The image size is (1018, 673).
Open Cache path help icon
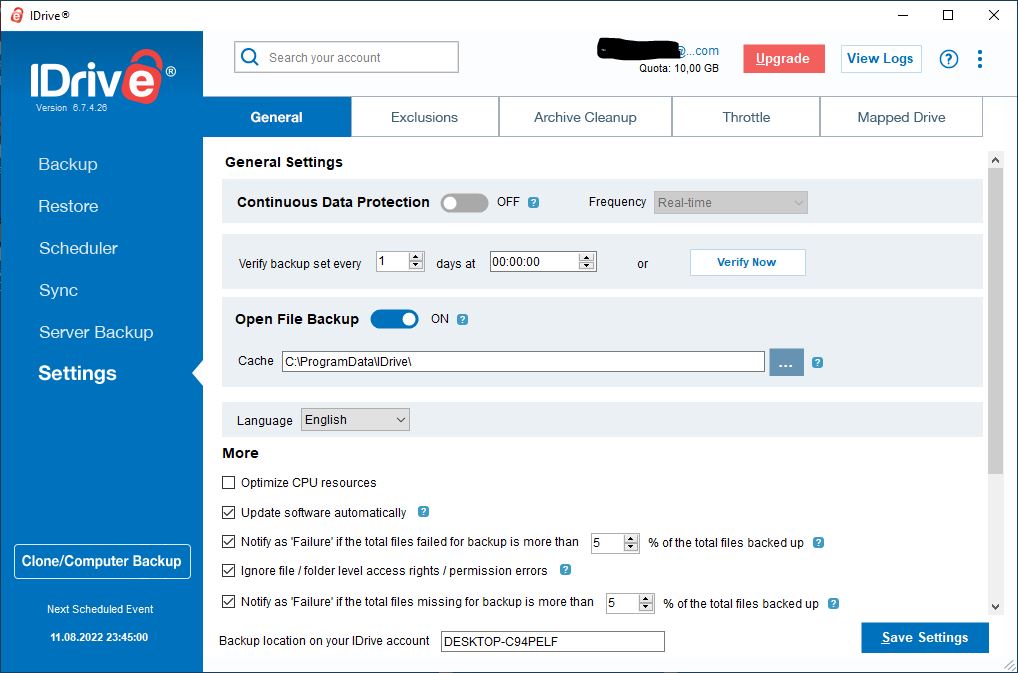817,362
